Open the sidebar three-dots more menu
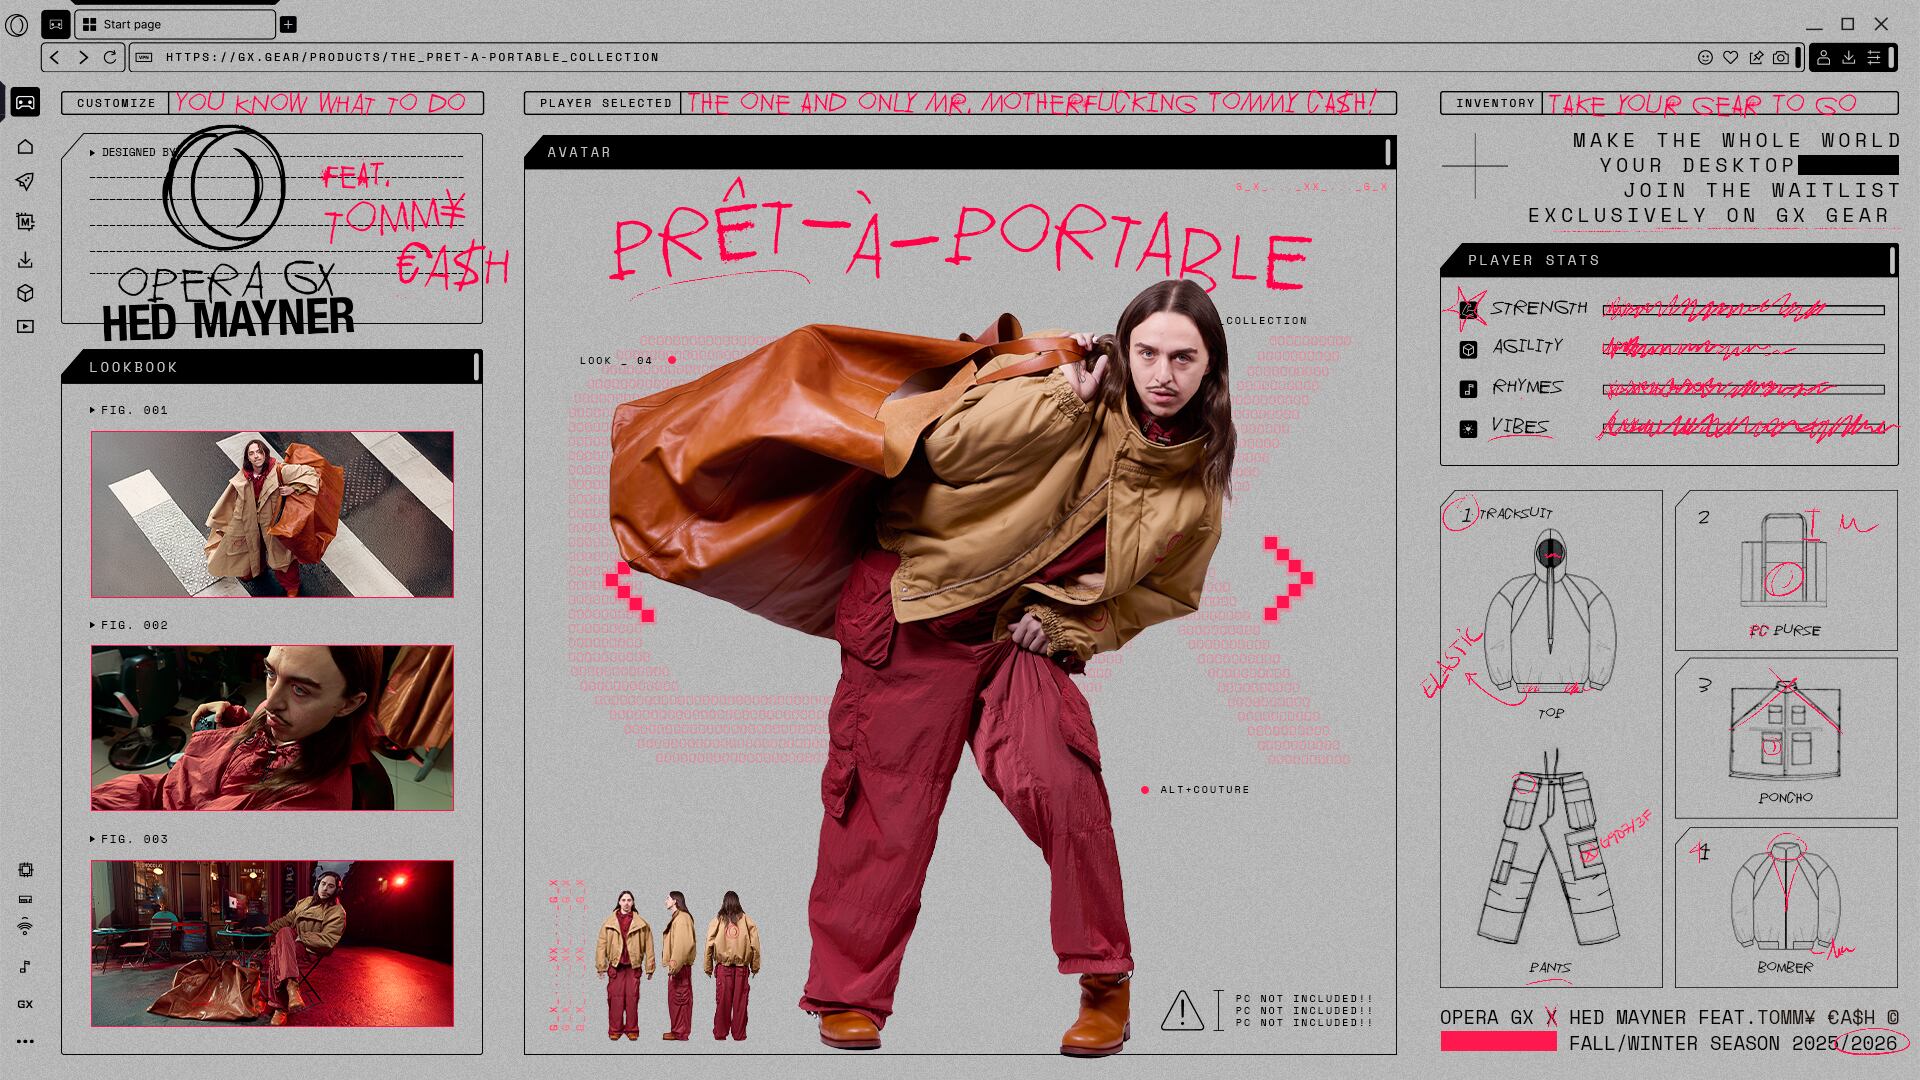 click(25, 1041)
